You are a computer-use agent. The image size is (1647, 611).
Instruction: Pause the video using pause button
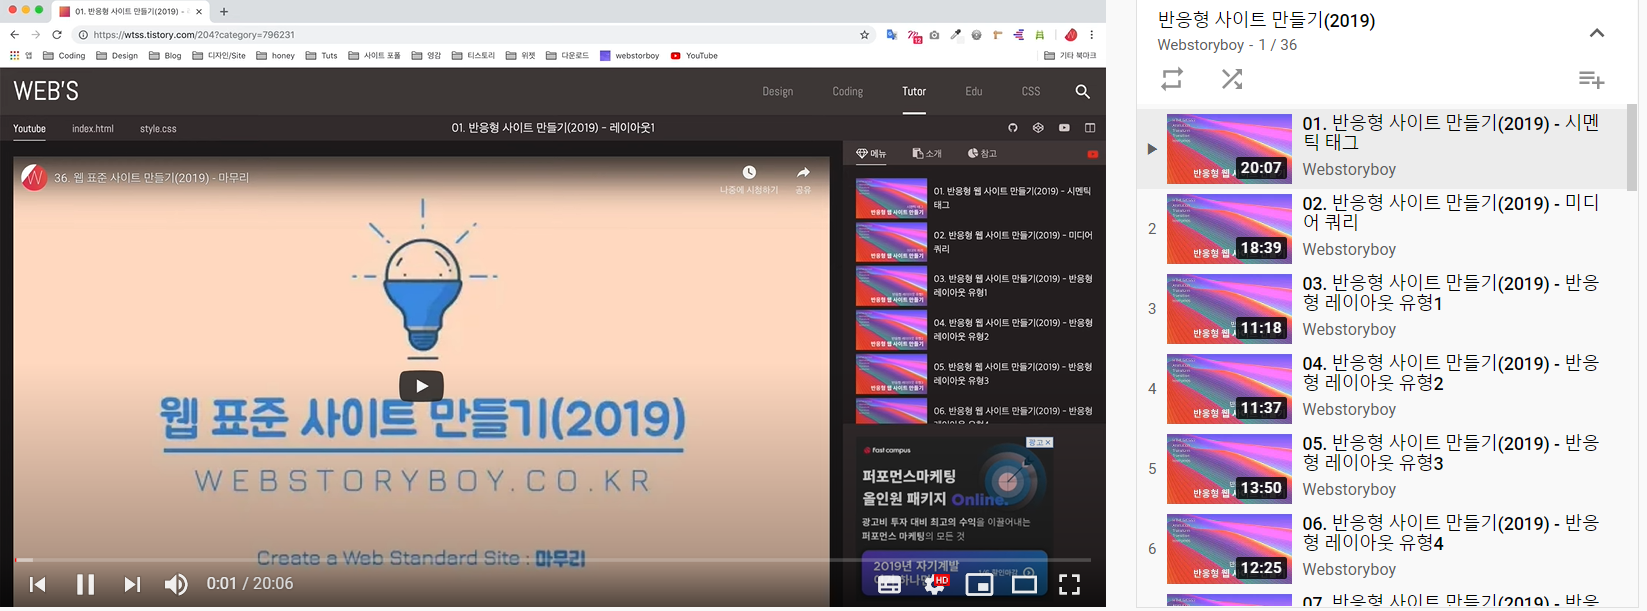coord(85,584)
